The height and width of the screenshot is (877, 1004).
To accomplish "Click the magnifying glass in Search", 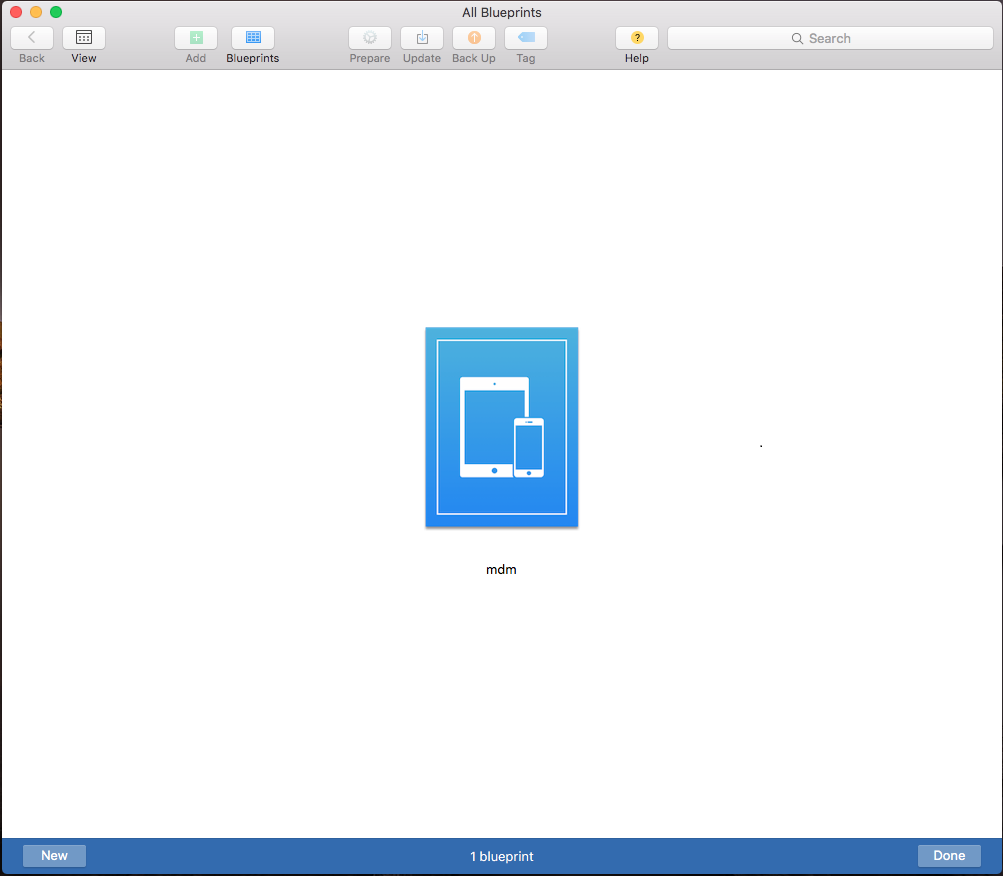I will (797, 38).
